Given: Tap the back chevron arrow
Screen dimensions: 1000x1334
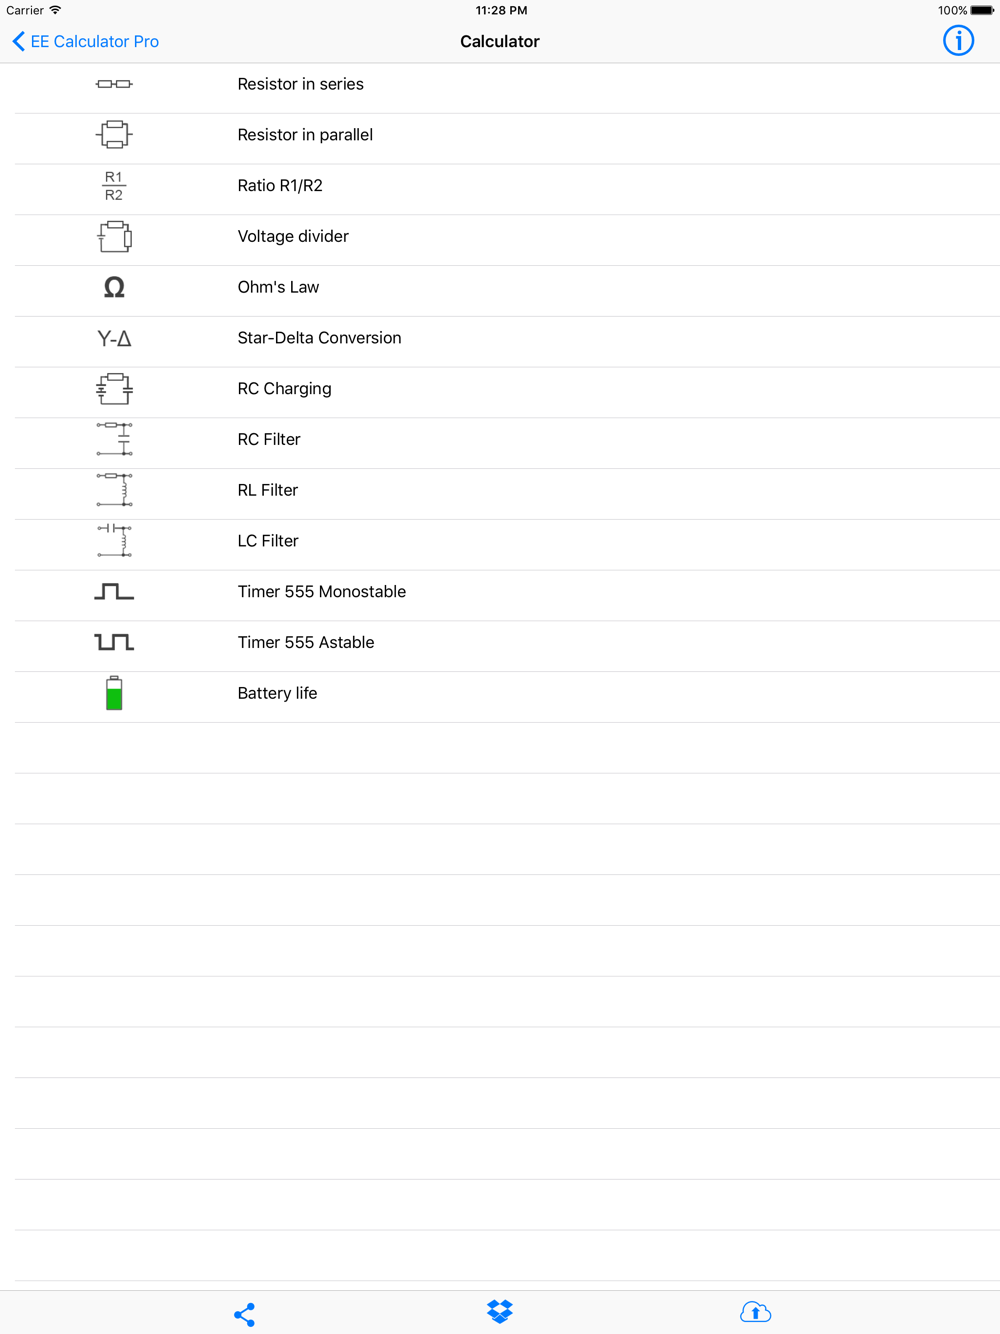Looking at the screenshot, I should (18, 41).
